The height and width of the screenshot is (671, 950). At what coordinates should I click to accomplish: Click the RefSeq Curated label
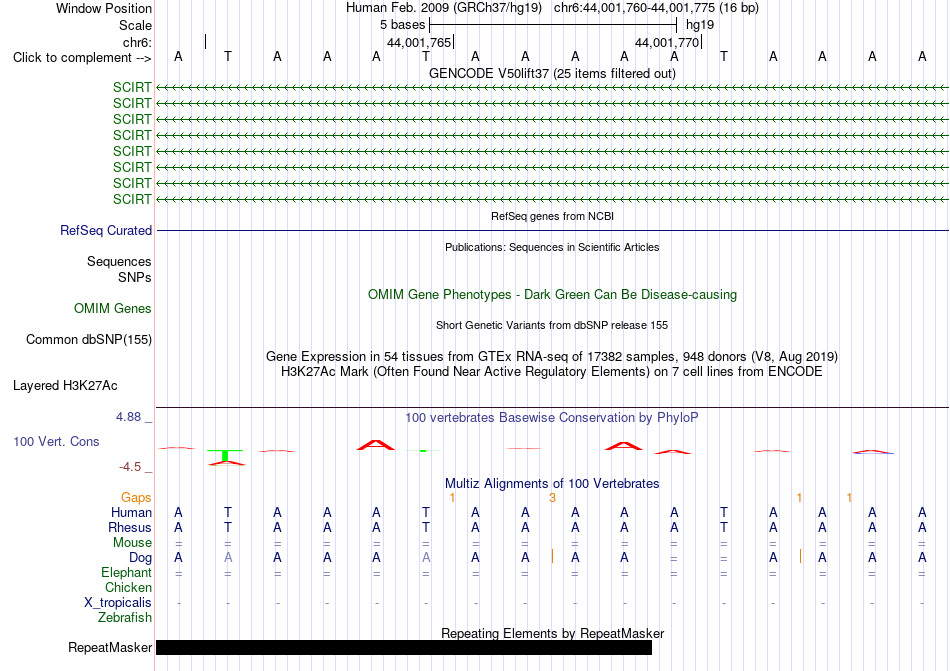pos(106,231)
